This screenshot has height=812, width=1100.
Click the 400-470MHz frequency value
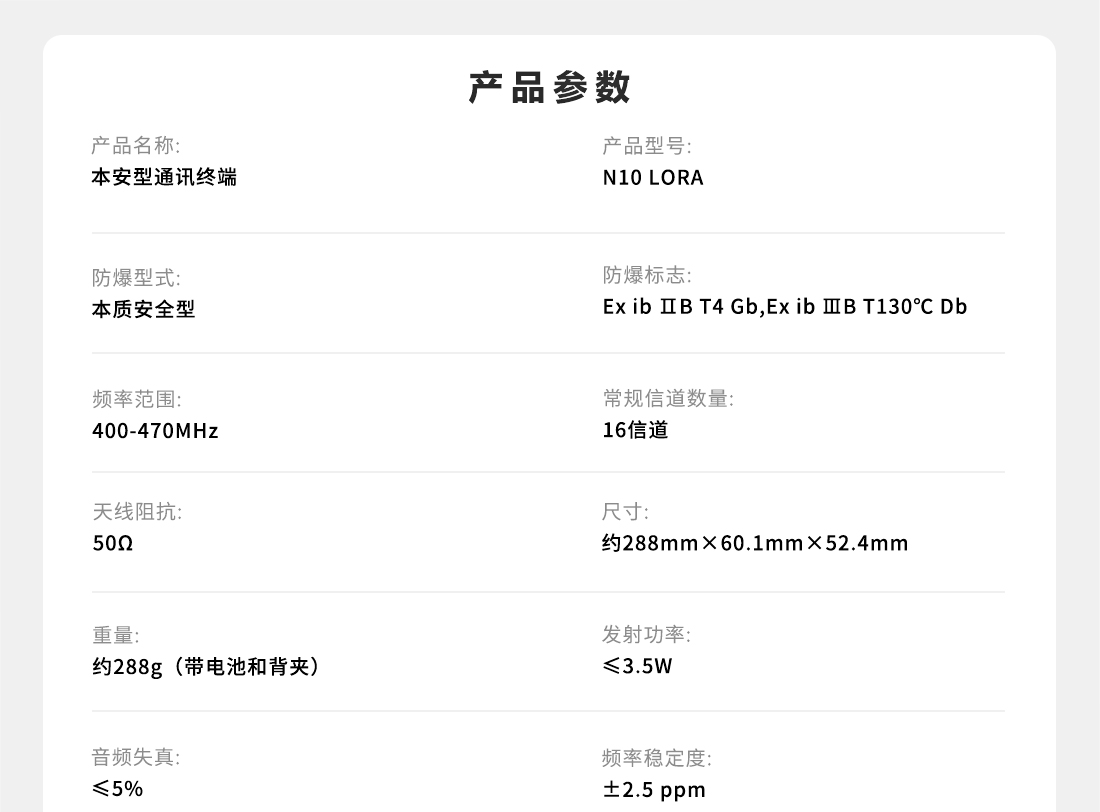click(x=156, y=430)
